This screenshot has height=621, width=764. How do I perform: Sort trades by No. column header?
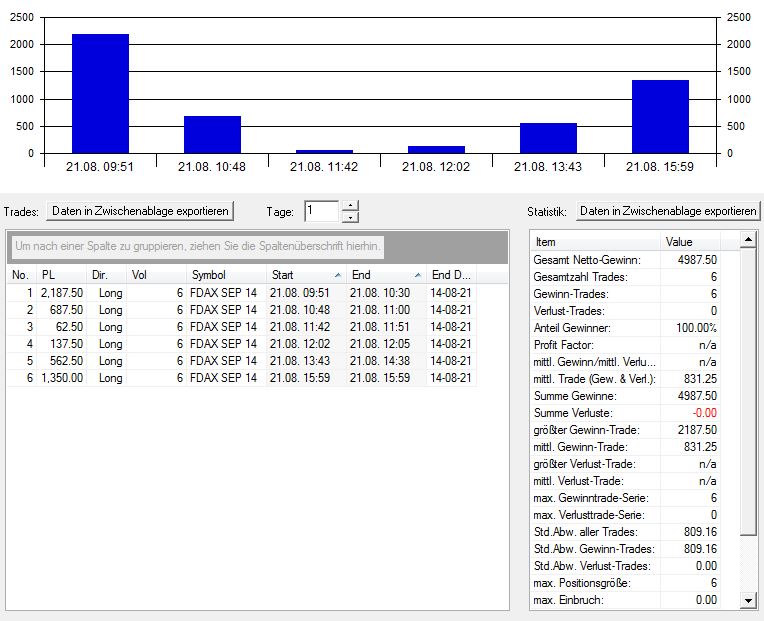click(x=22, y=275)
